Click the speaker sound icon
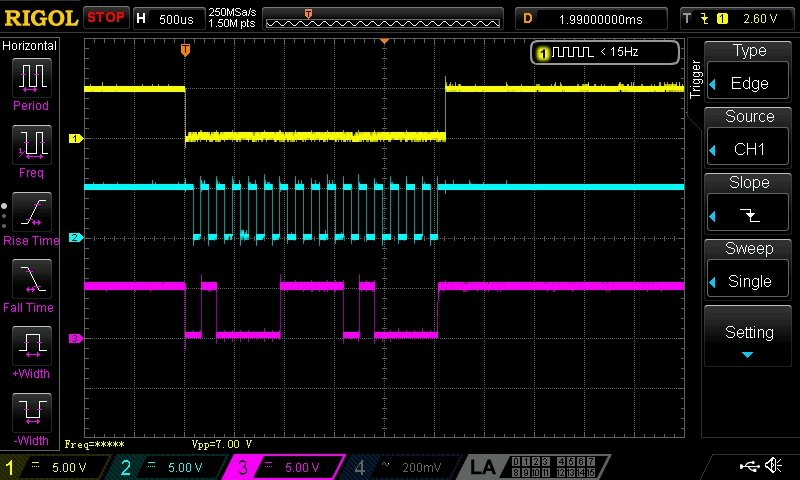 click(x=774, y=465)
